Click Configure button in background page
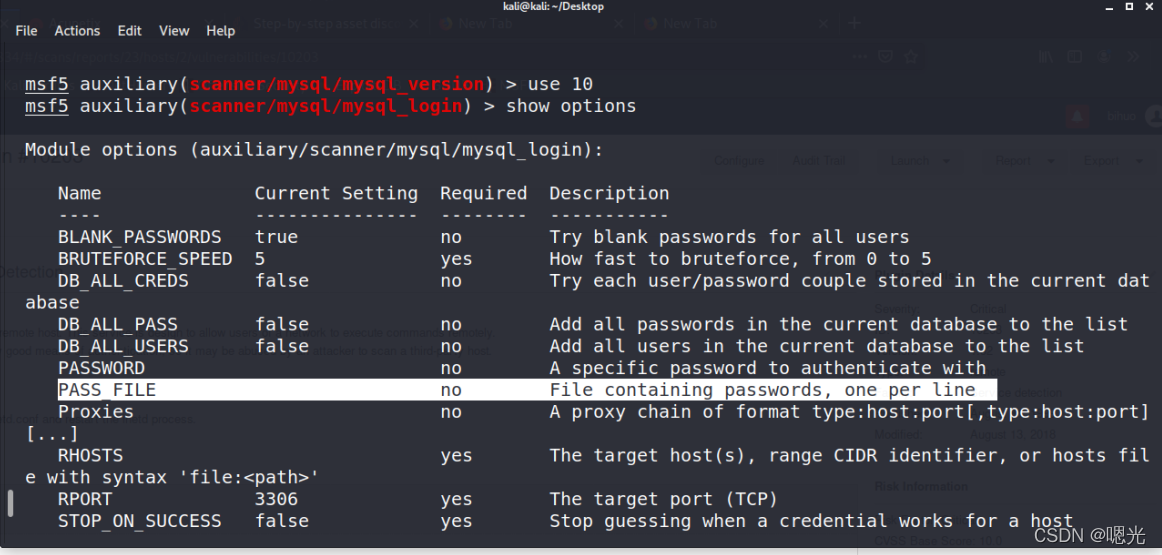The height and width of the screenshot is (555, 1162). tap(738, 161)
